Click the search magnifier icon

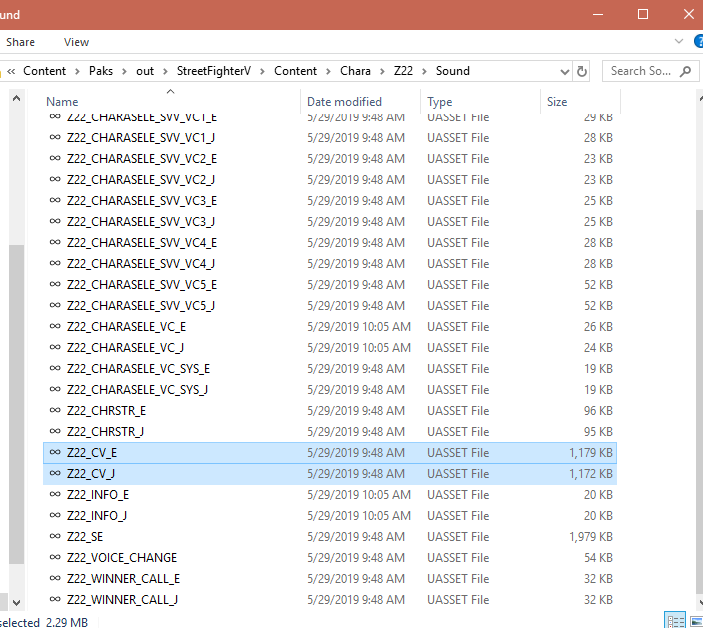[685, 71]
